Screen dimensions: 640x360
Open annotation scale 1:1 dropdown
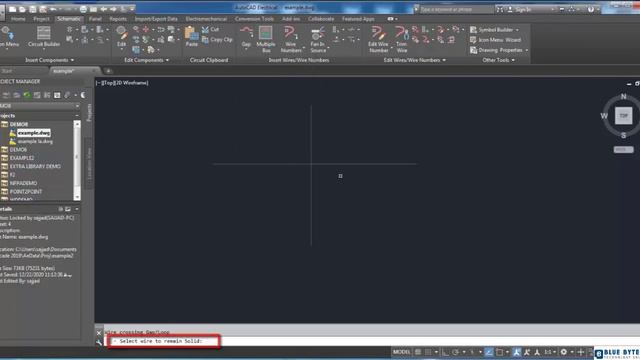[550, 352]
